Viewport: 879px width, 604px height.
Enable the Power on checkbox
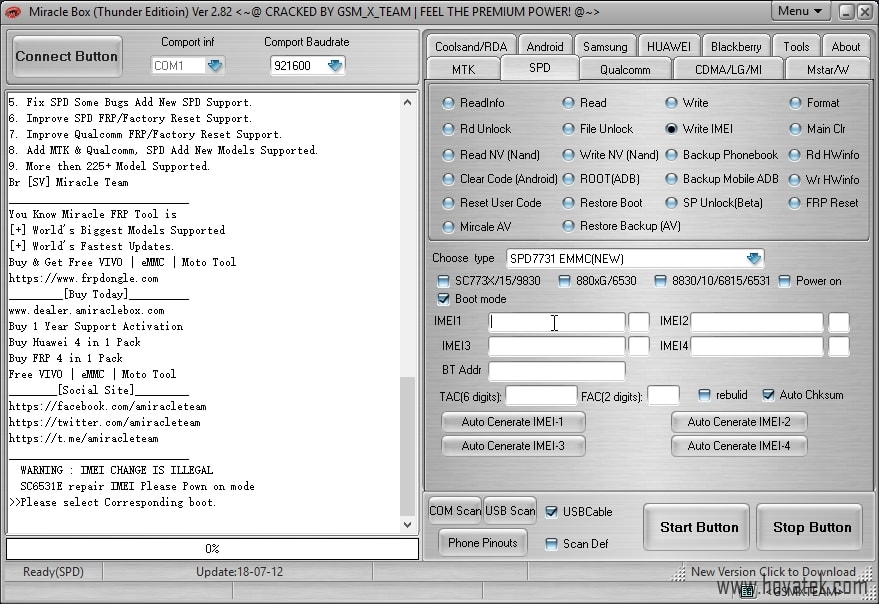point(784,281)
